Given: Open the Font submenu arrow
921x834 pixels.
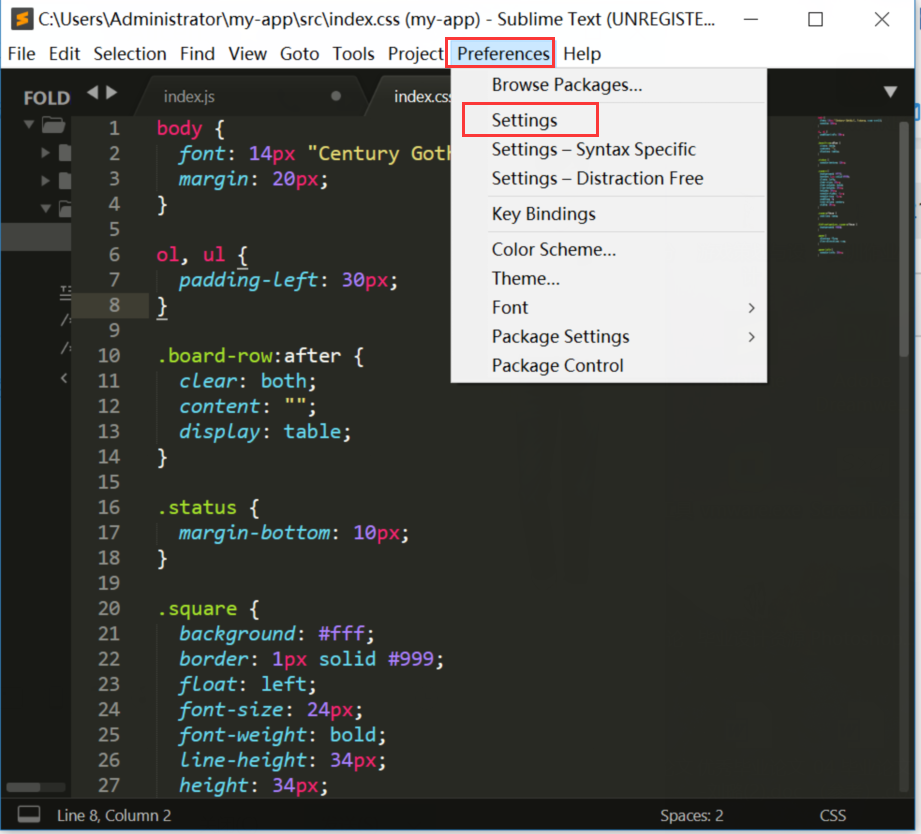Looking at the screenshot, I should pos(751,308).
